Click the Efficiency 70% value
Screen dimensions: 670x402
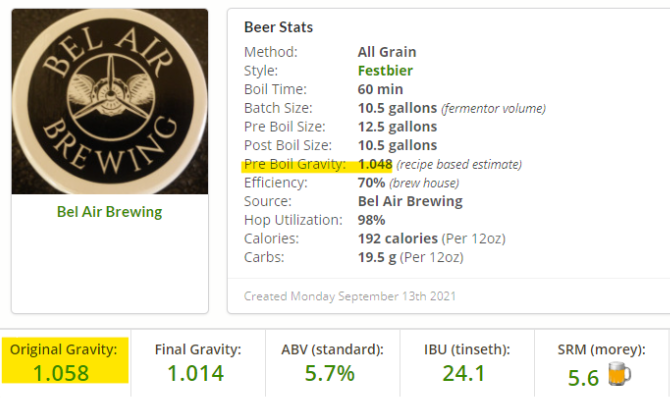375,183
